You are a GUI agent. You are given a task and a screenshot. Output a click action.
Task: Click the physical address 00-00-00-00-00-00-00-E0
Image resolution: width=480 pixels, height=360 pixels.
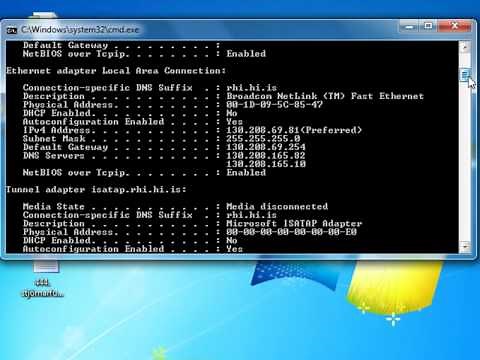(x=292, y=232)
